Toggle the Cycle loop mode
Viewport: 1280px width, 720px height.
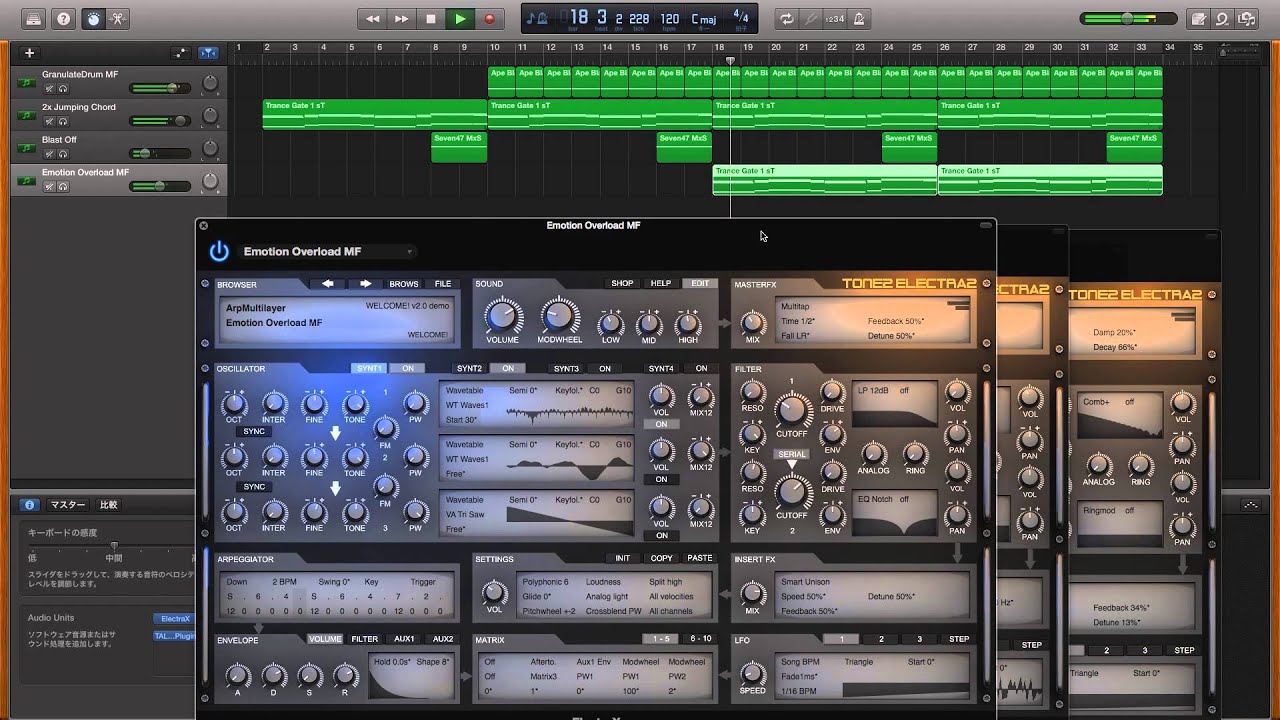[787, 18]
